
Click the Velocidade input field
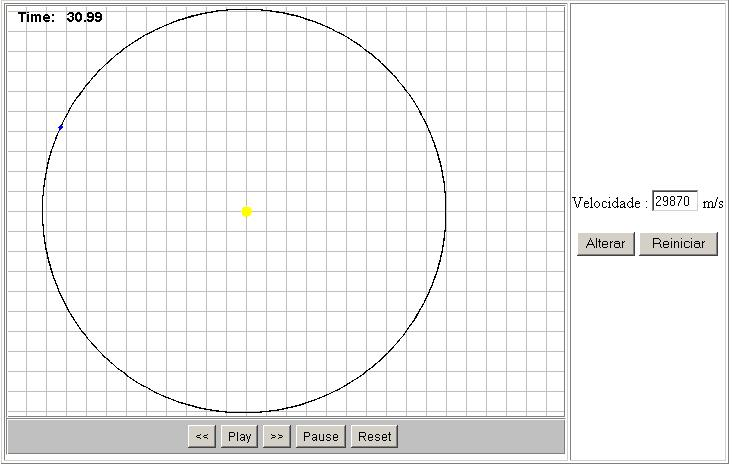675,201
